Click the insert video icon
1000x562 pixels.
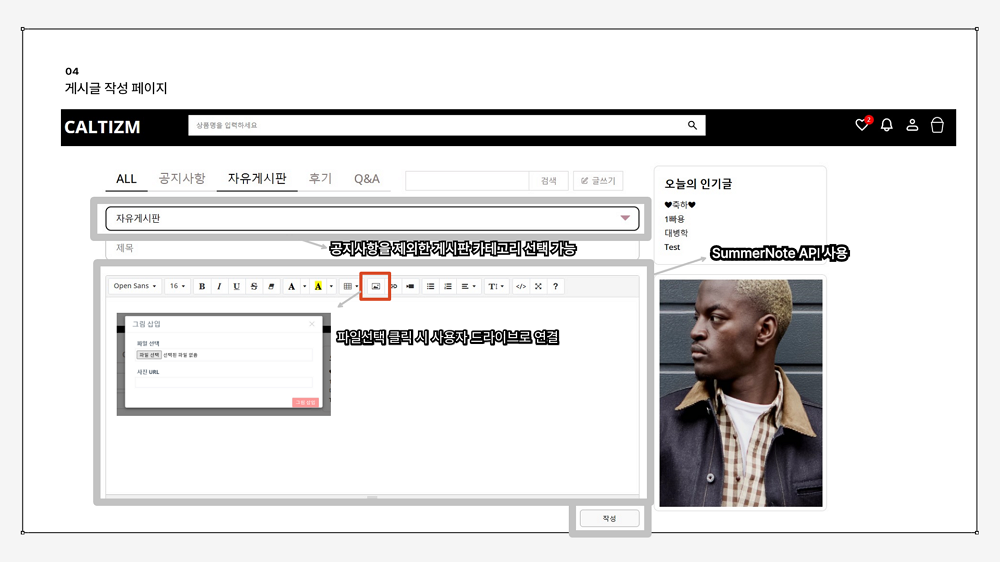410,286
